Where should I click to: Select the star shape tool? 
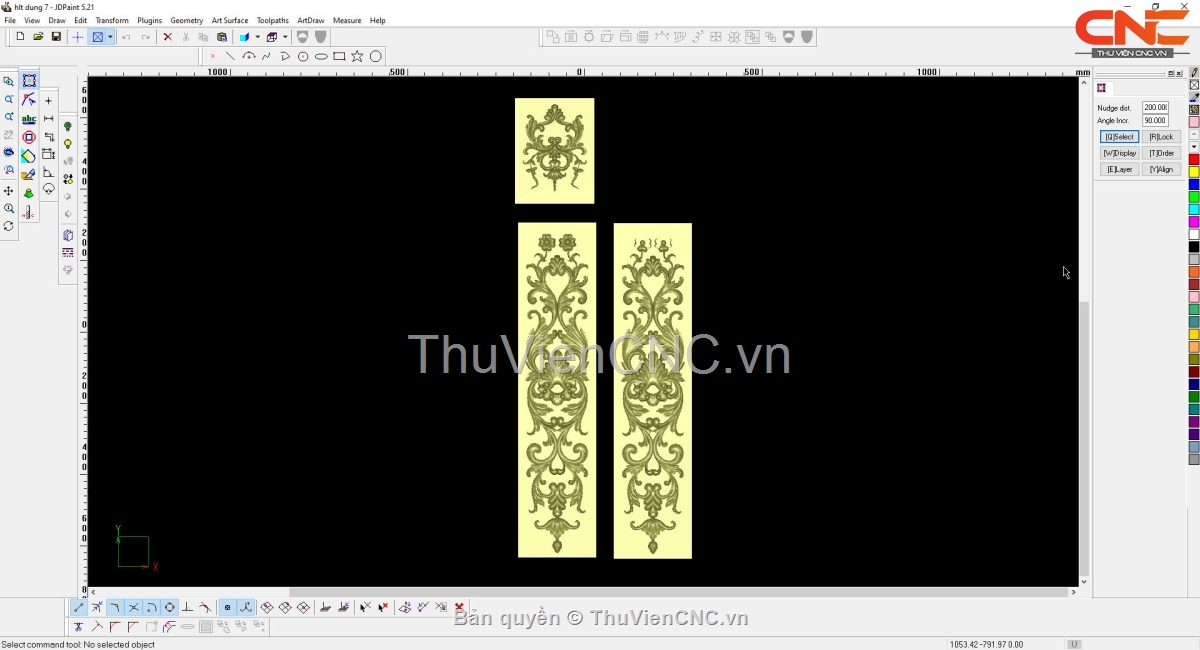tap(357, 56)
